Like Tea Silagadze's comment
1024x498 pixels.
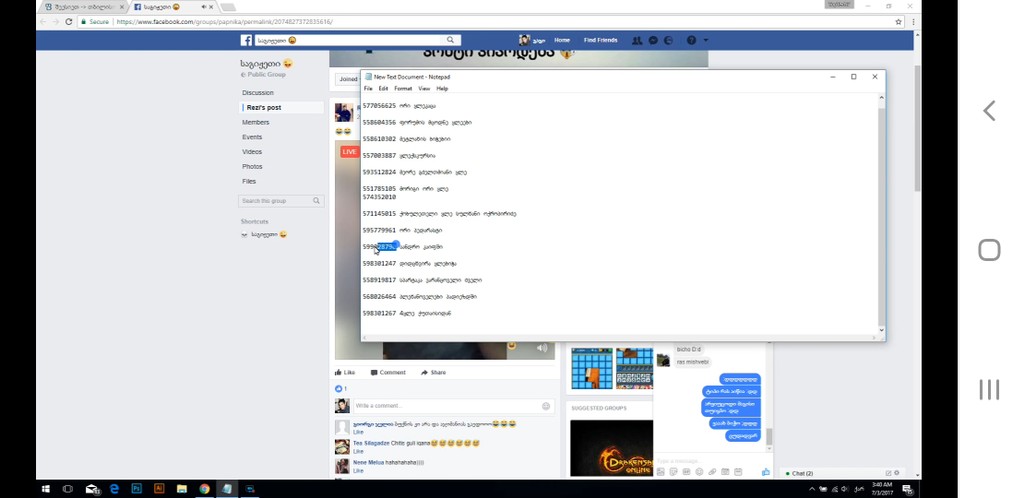(358, 451)
